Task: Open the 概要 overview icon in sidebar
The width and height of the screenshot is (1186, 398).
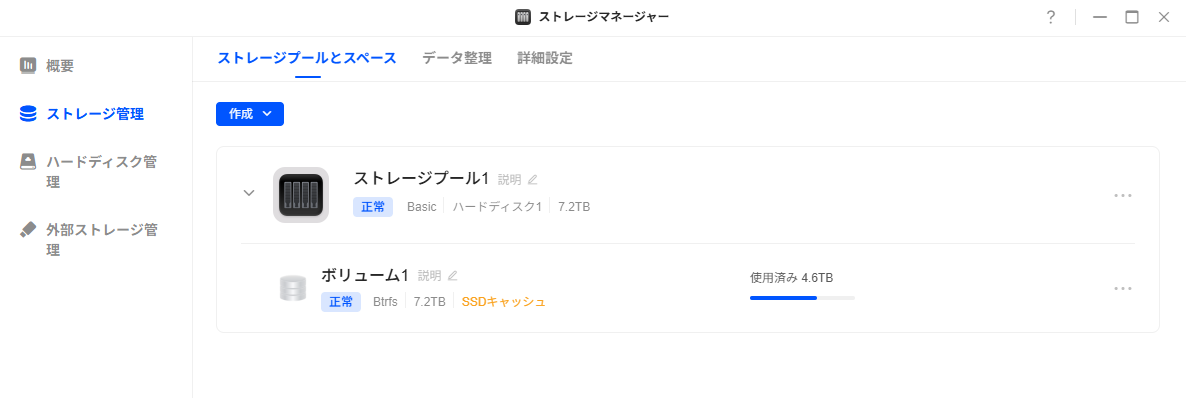Action: 28,66
